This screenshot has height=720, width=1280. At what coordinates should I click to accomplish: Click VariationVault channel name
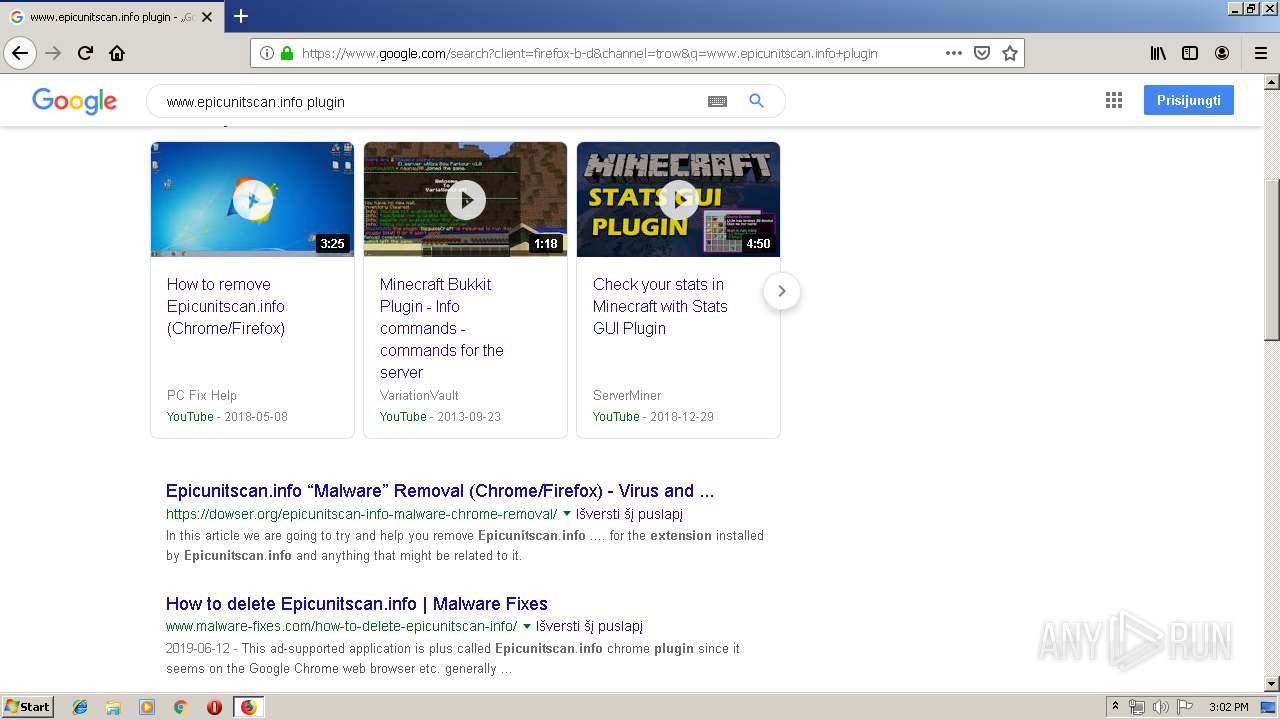click(419, 395)
